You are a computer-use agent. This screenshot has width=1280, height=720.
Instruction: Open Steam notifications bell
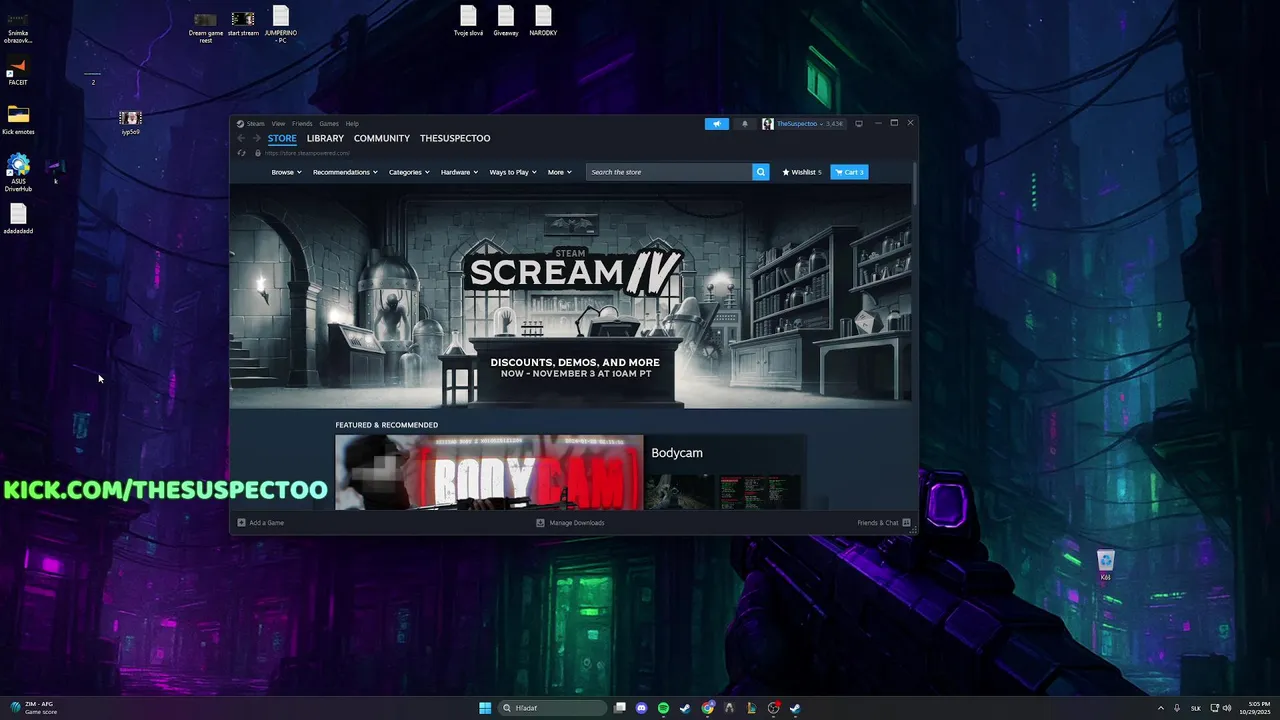click(x=744, y=124)
